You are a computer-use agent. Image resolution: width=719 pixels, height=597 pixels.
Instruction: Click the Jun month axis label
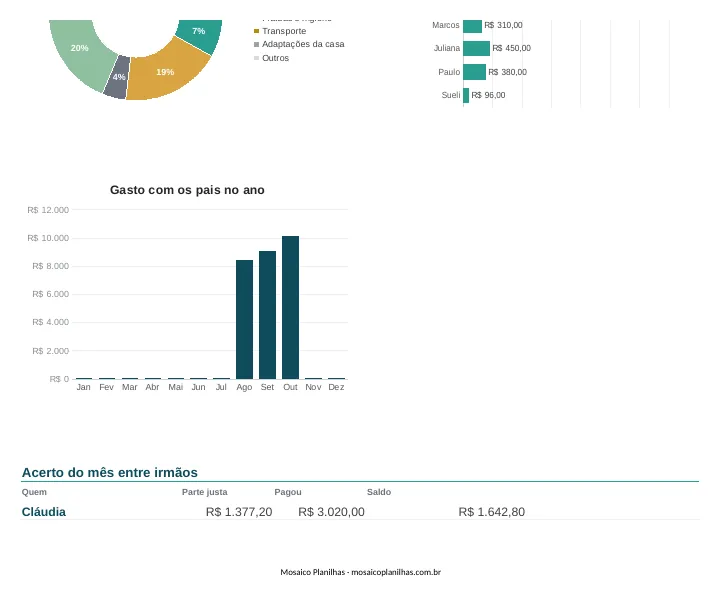(x=199, y=387)
